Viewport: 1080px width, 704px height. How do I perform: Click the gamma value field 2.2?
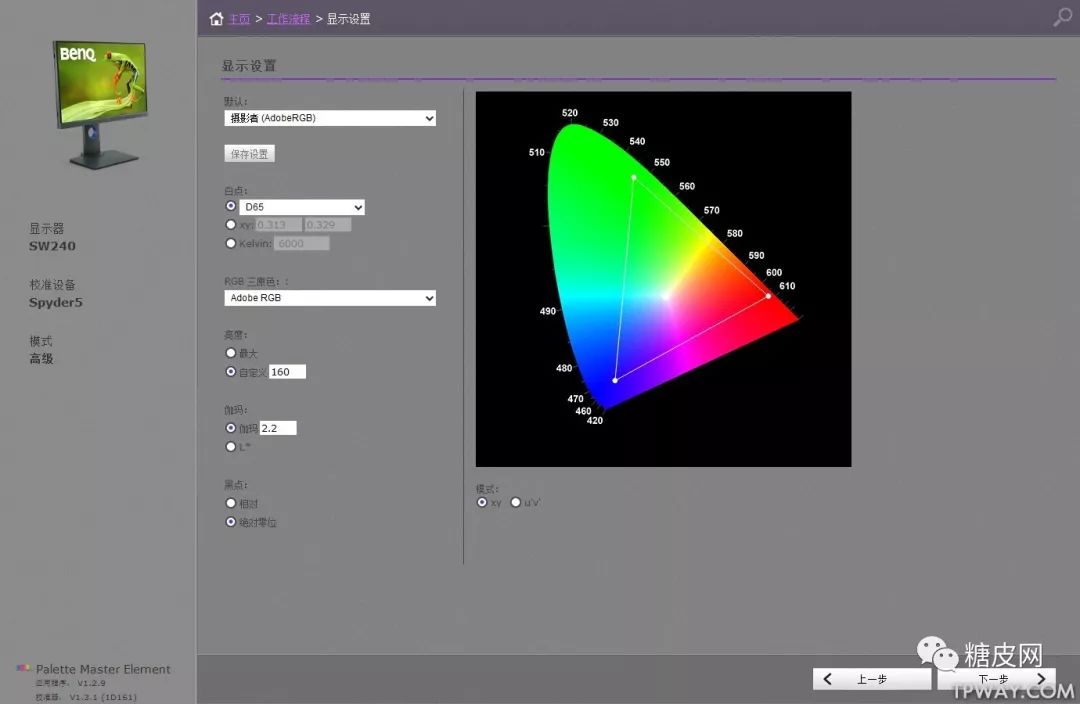click(x=278, y=428)
